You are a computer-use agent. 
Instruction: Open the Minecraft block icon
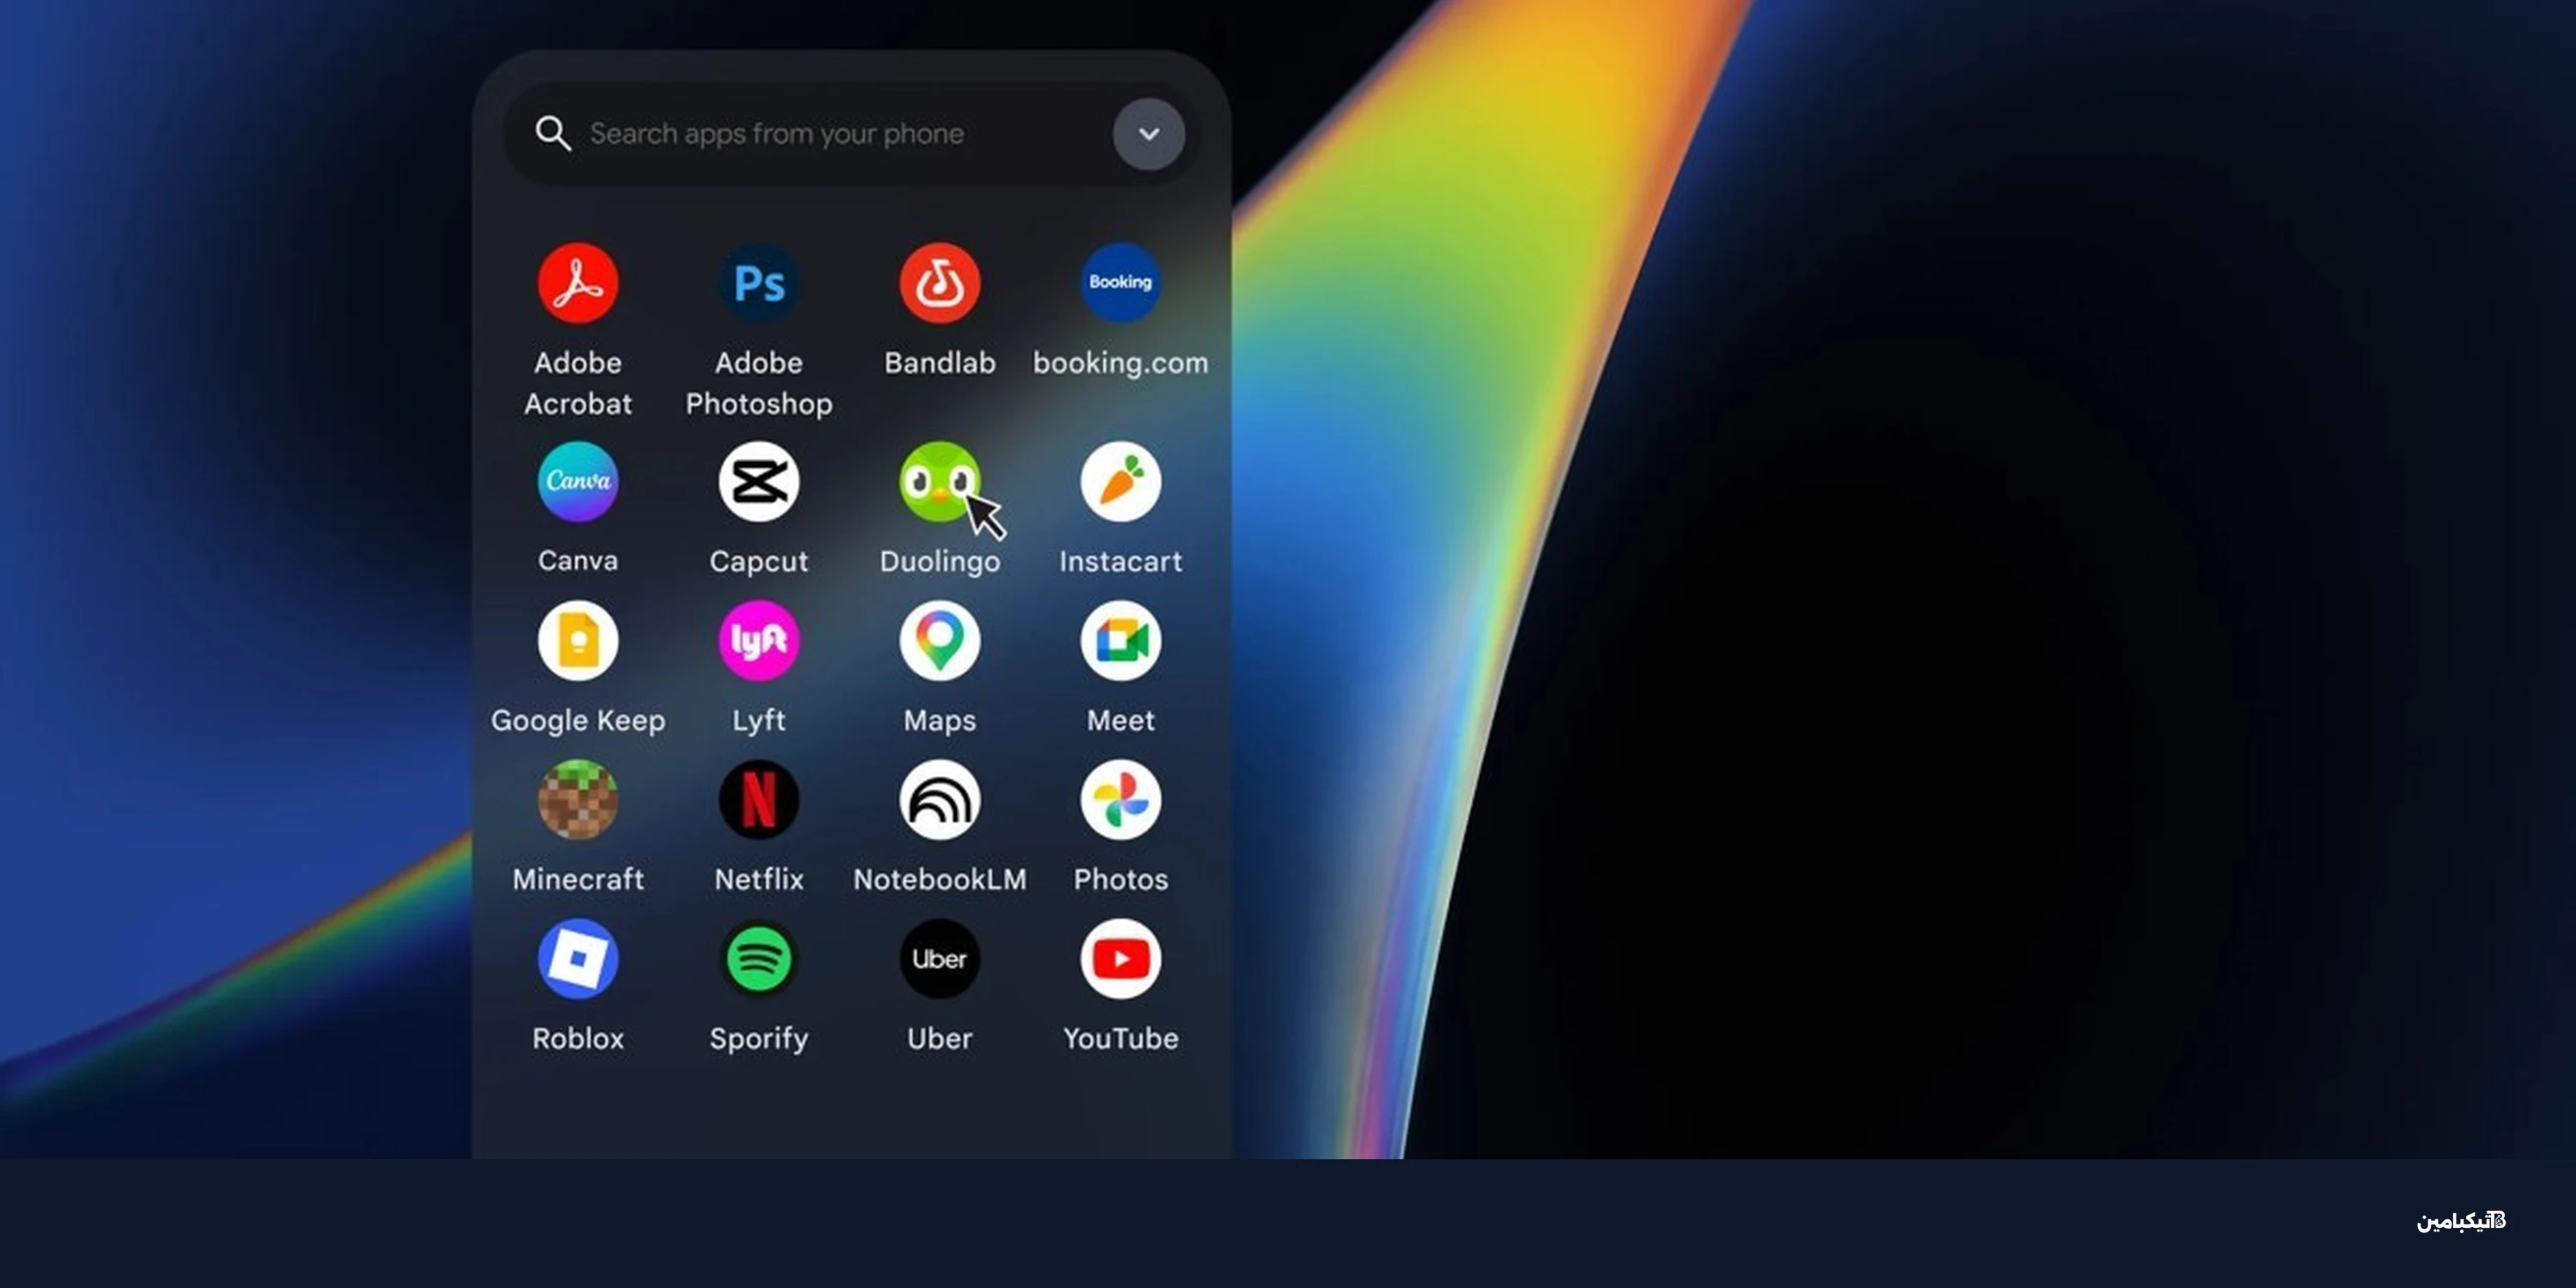point(578,799)
